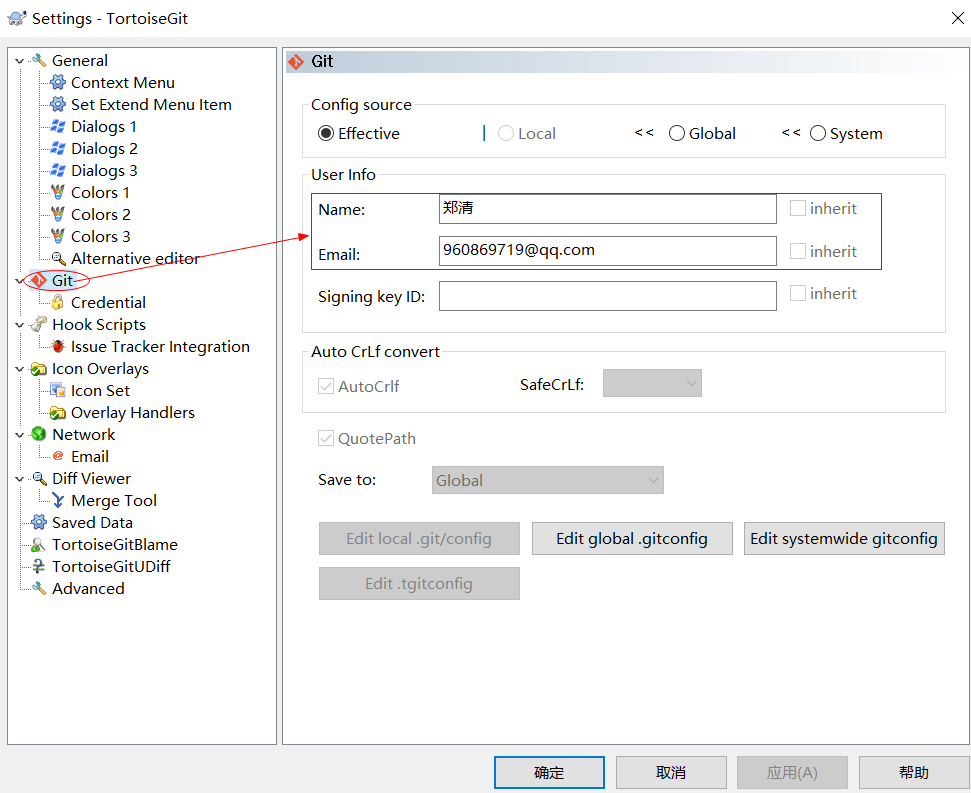The height and width of the screenshot is (793, 971).
Task: Click the General wrench icon
Action: click(x=39, y=61)
